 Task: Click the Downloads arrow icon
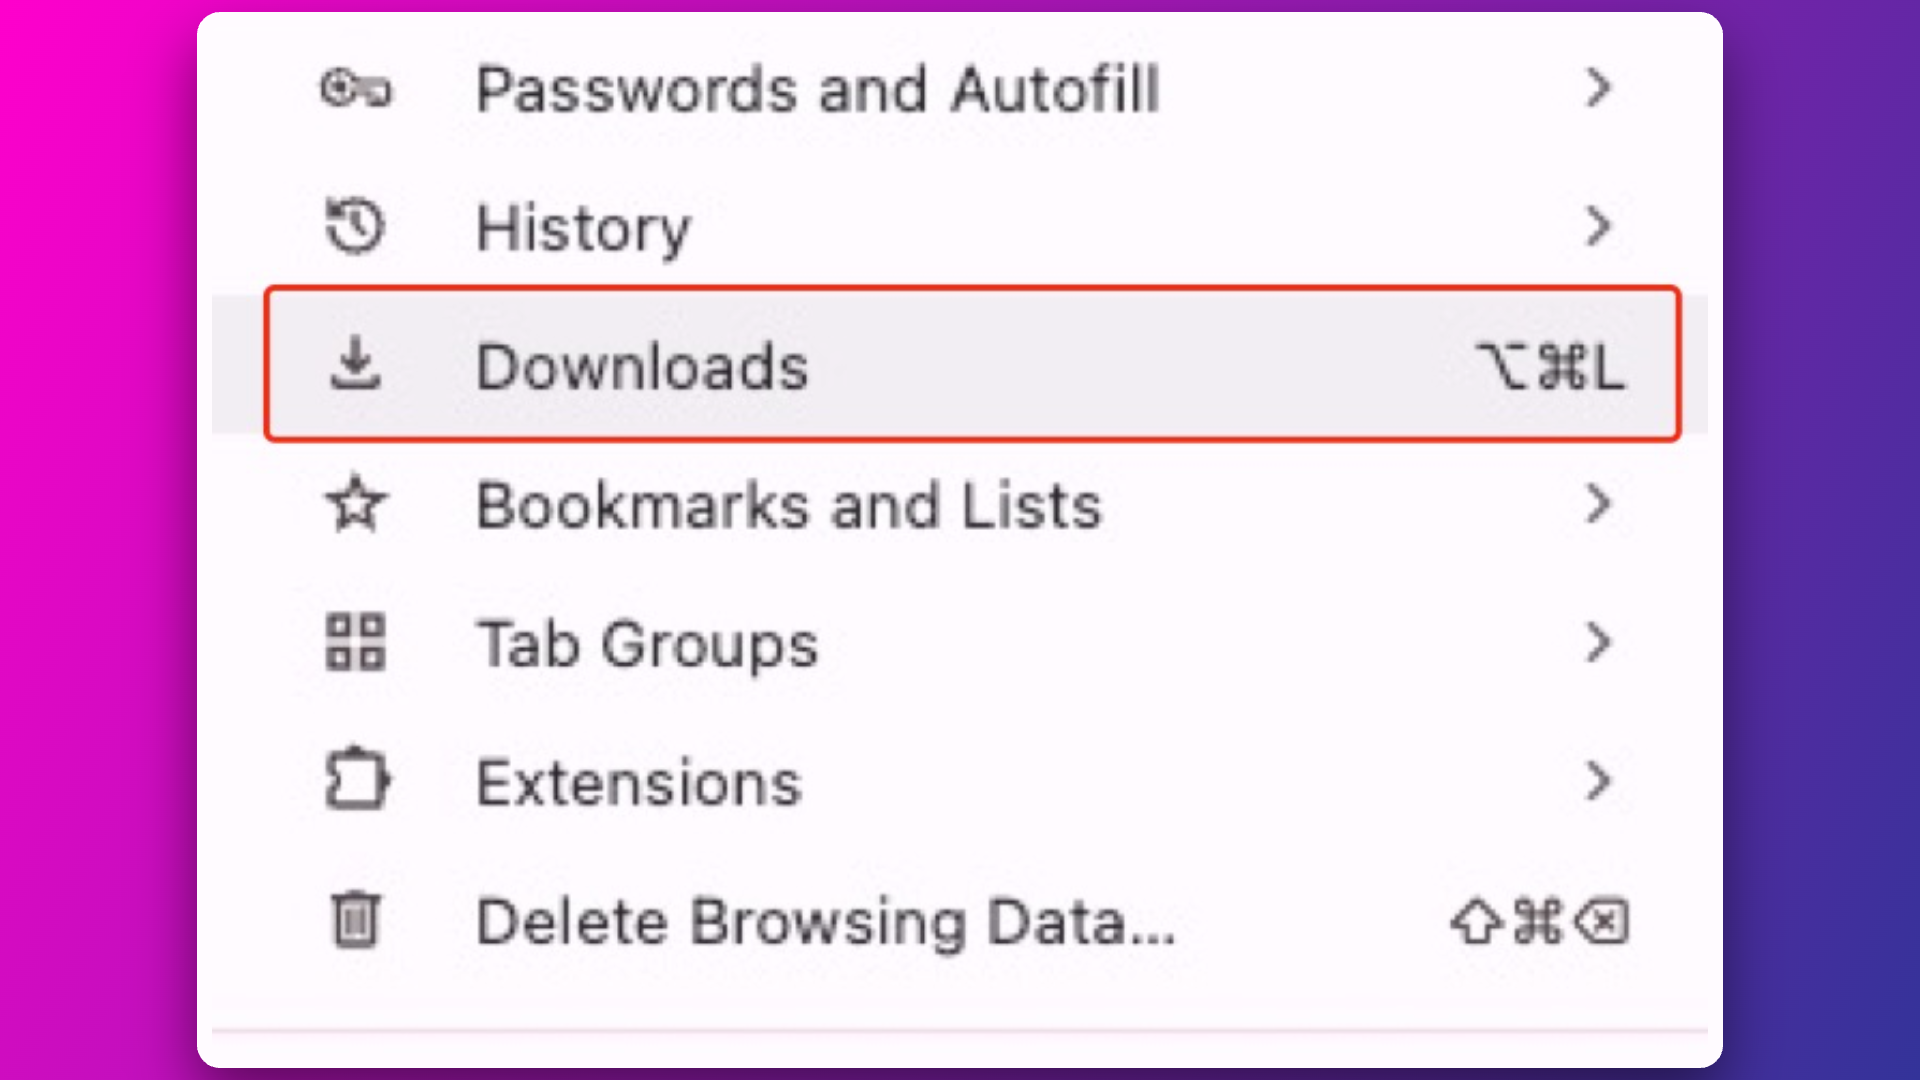click(x=355, y=365)
